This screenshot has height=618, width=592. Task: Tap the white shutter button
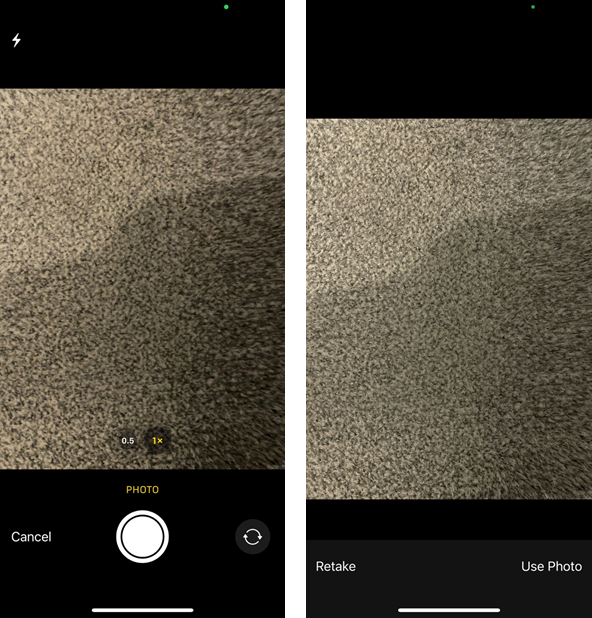[142, 536]
